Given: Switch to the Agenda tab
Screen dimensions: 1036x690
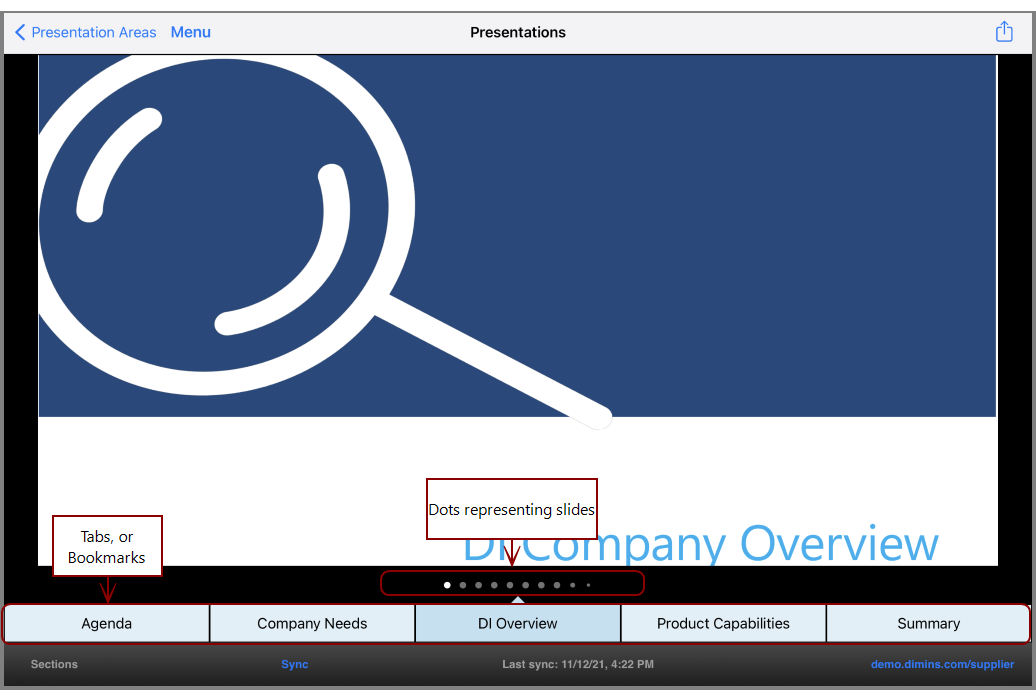Looking at the screenshot, I should (106, 623).
